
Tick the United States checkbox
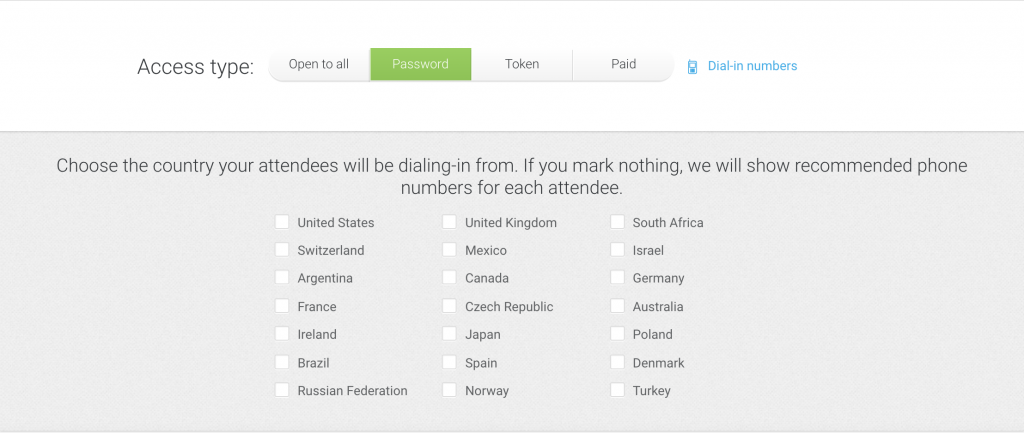tap(281, 222)
